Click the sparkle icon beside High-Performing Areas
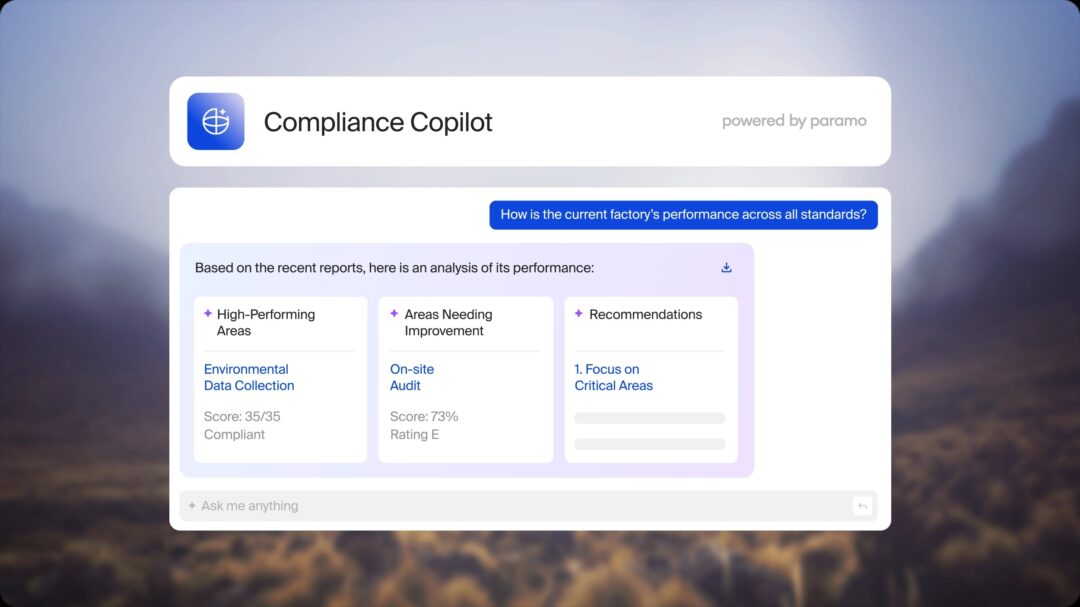Viewport: 1080px width, 607px height. pyautogui.click(x=207, y=313)
